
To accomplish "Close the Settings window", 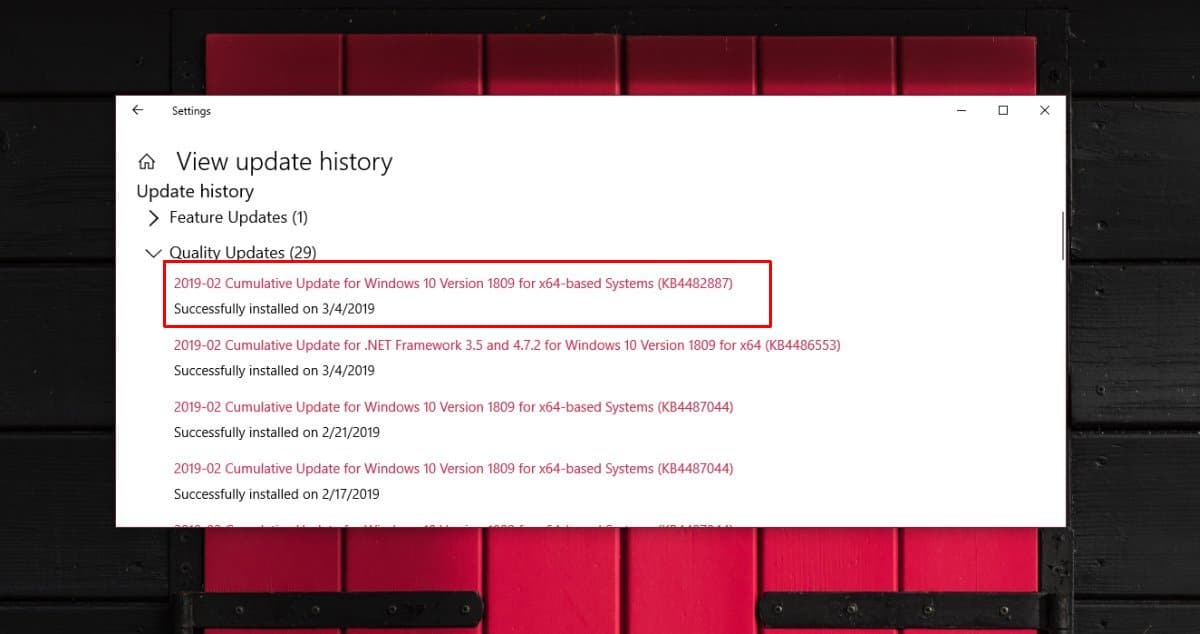I will (1045, 111).
